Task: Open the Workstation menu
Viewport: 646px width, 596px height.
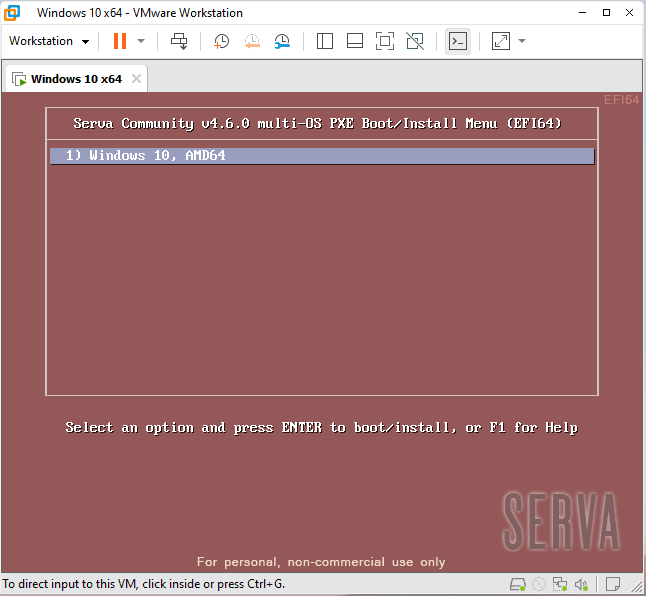Action: click(48, 41)
